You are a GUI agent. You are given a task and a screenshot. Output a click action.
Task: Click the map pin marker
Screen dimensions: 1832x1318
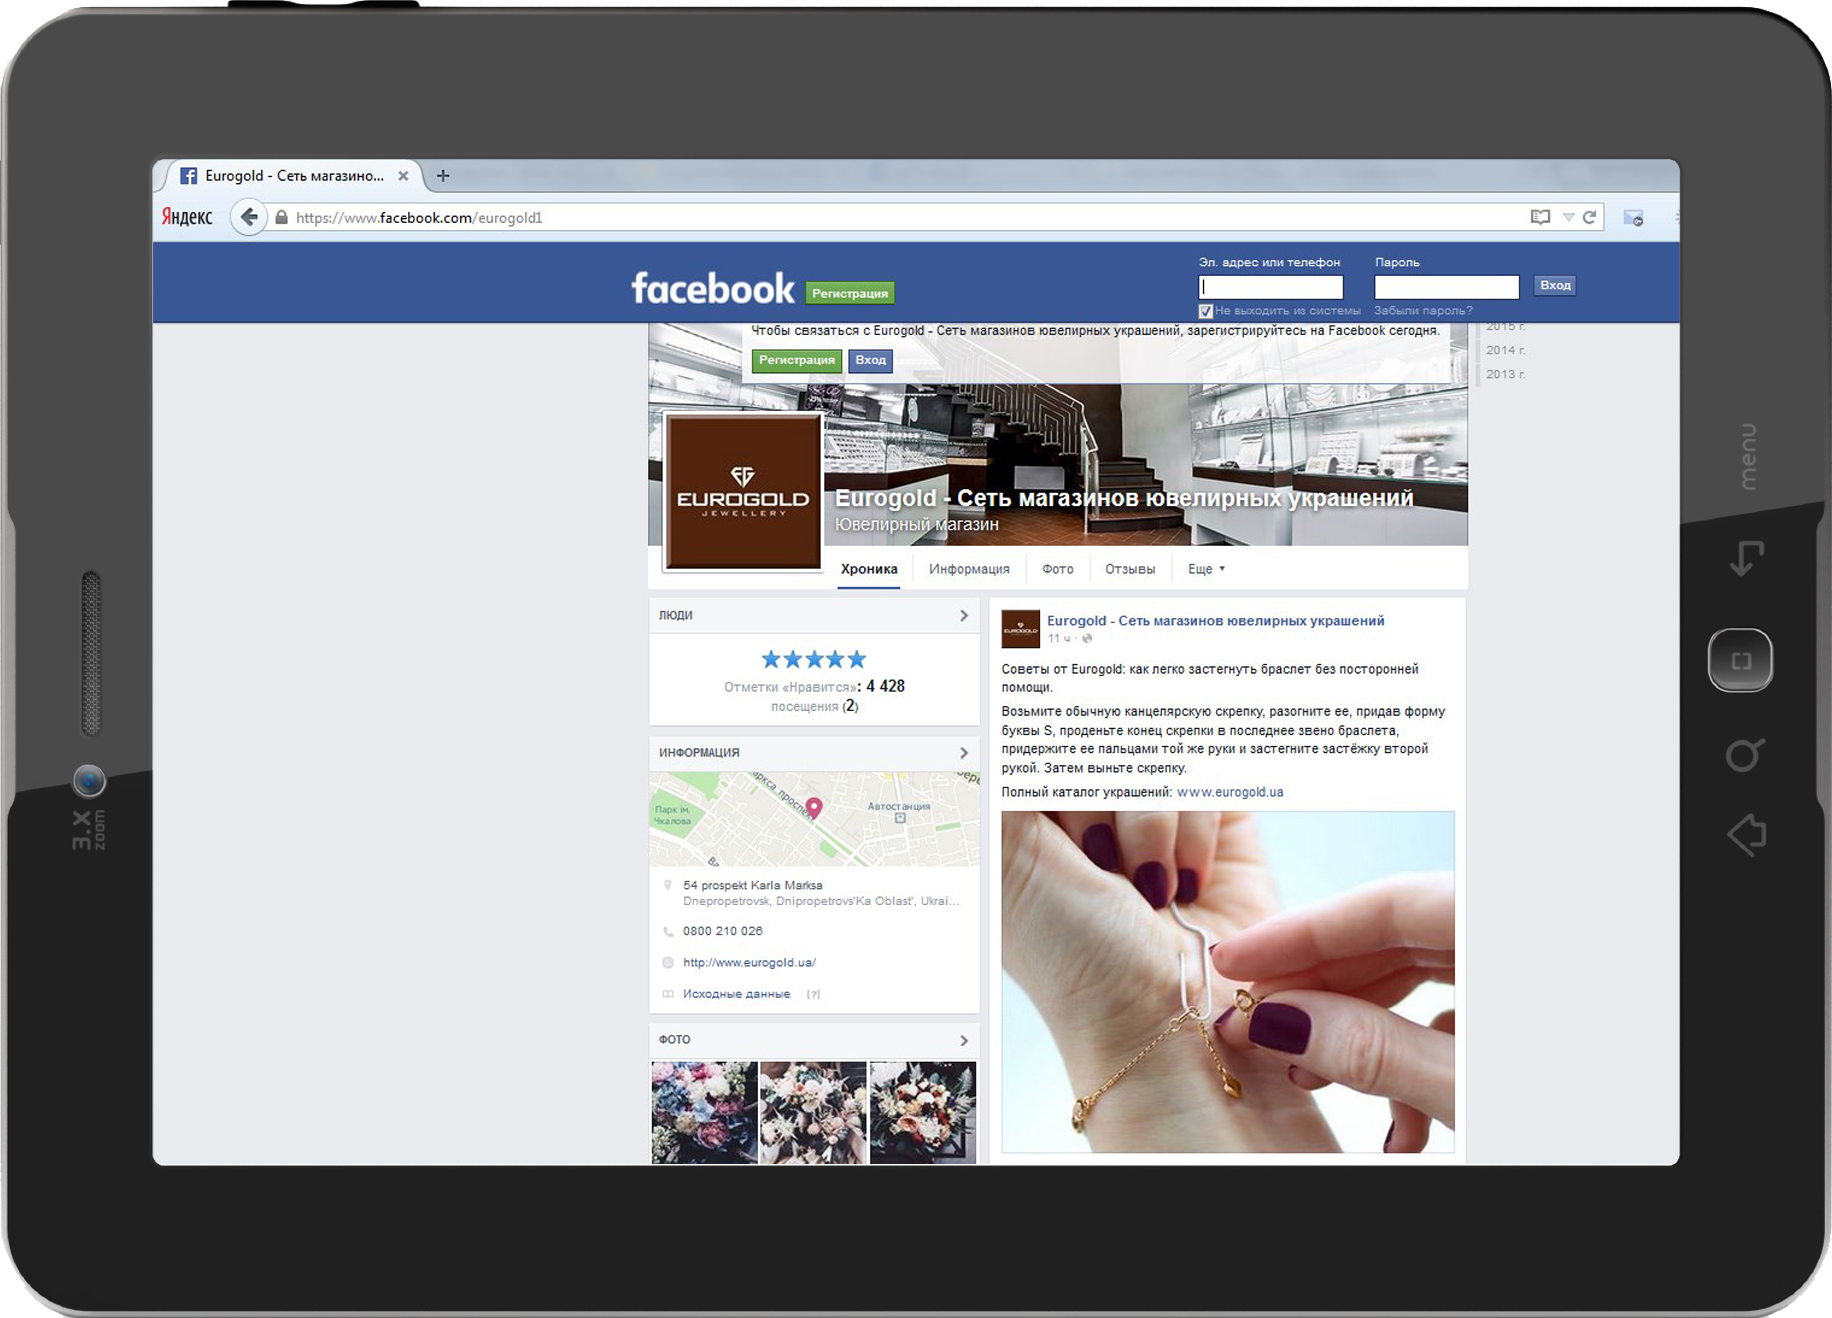click(x=814, y=808)
